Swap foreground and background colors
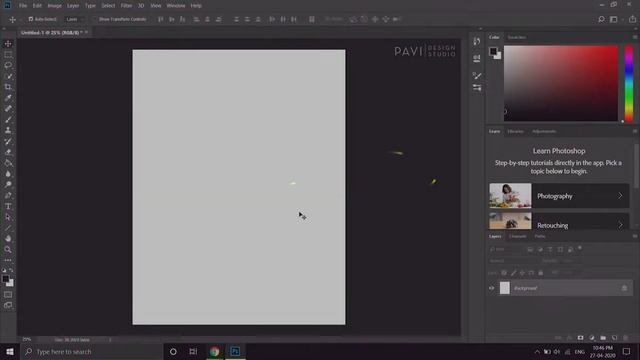The width and height of the screenshot is (640, 360). point(11,270)
